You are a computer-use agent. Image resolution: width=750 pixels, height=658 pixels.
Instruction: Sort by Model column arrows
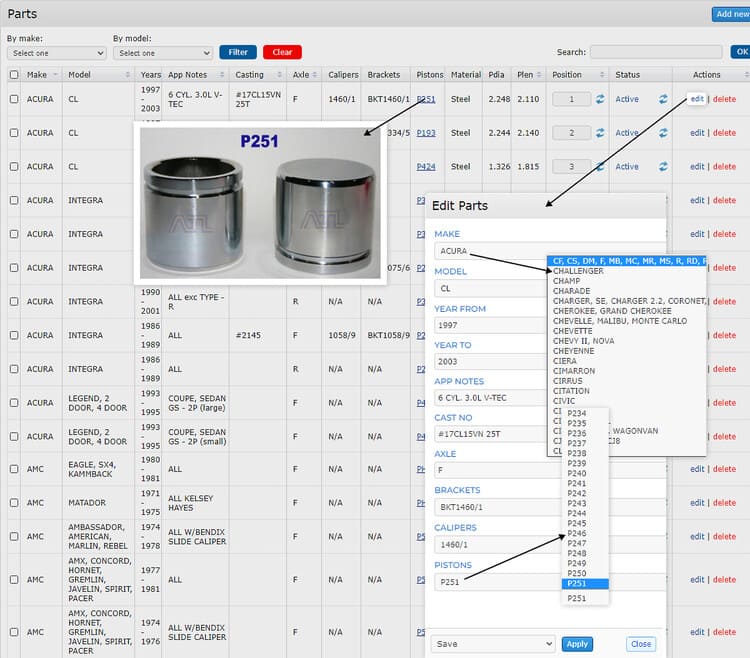tap(128, 75)
